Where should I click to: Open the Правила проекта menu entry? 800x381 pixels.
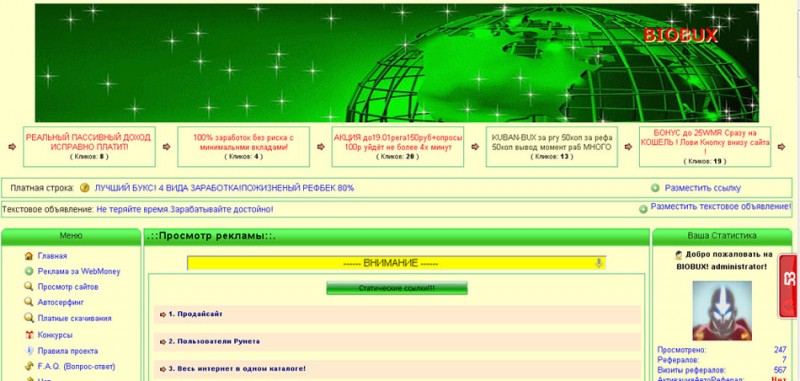pos(68,351)
